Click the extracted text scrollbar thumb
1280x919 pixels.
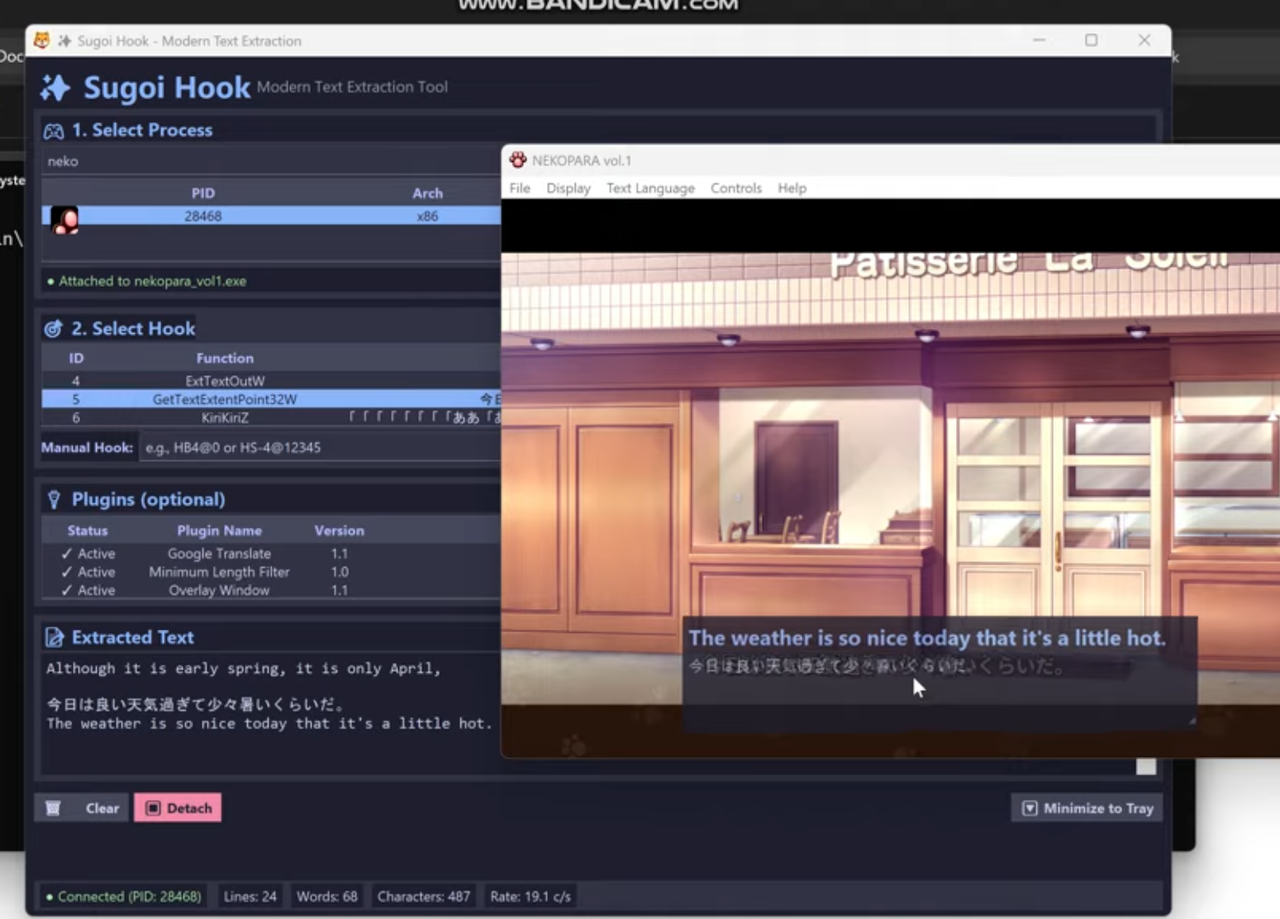click(x=1146, y=766)
